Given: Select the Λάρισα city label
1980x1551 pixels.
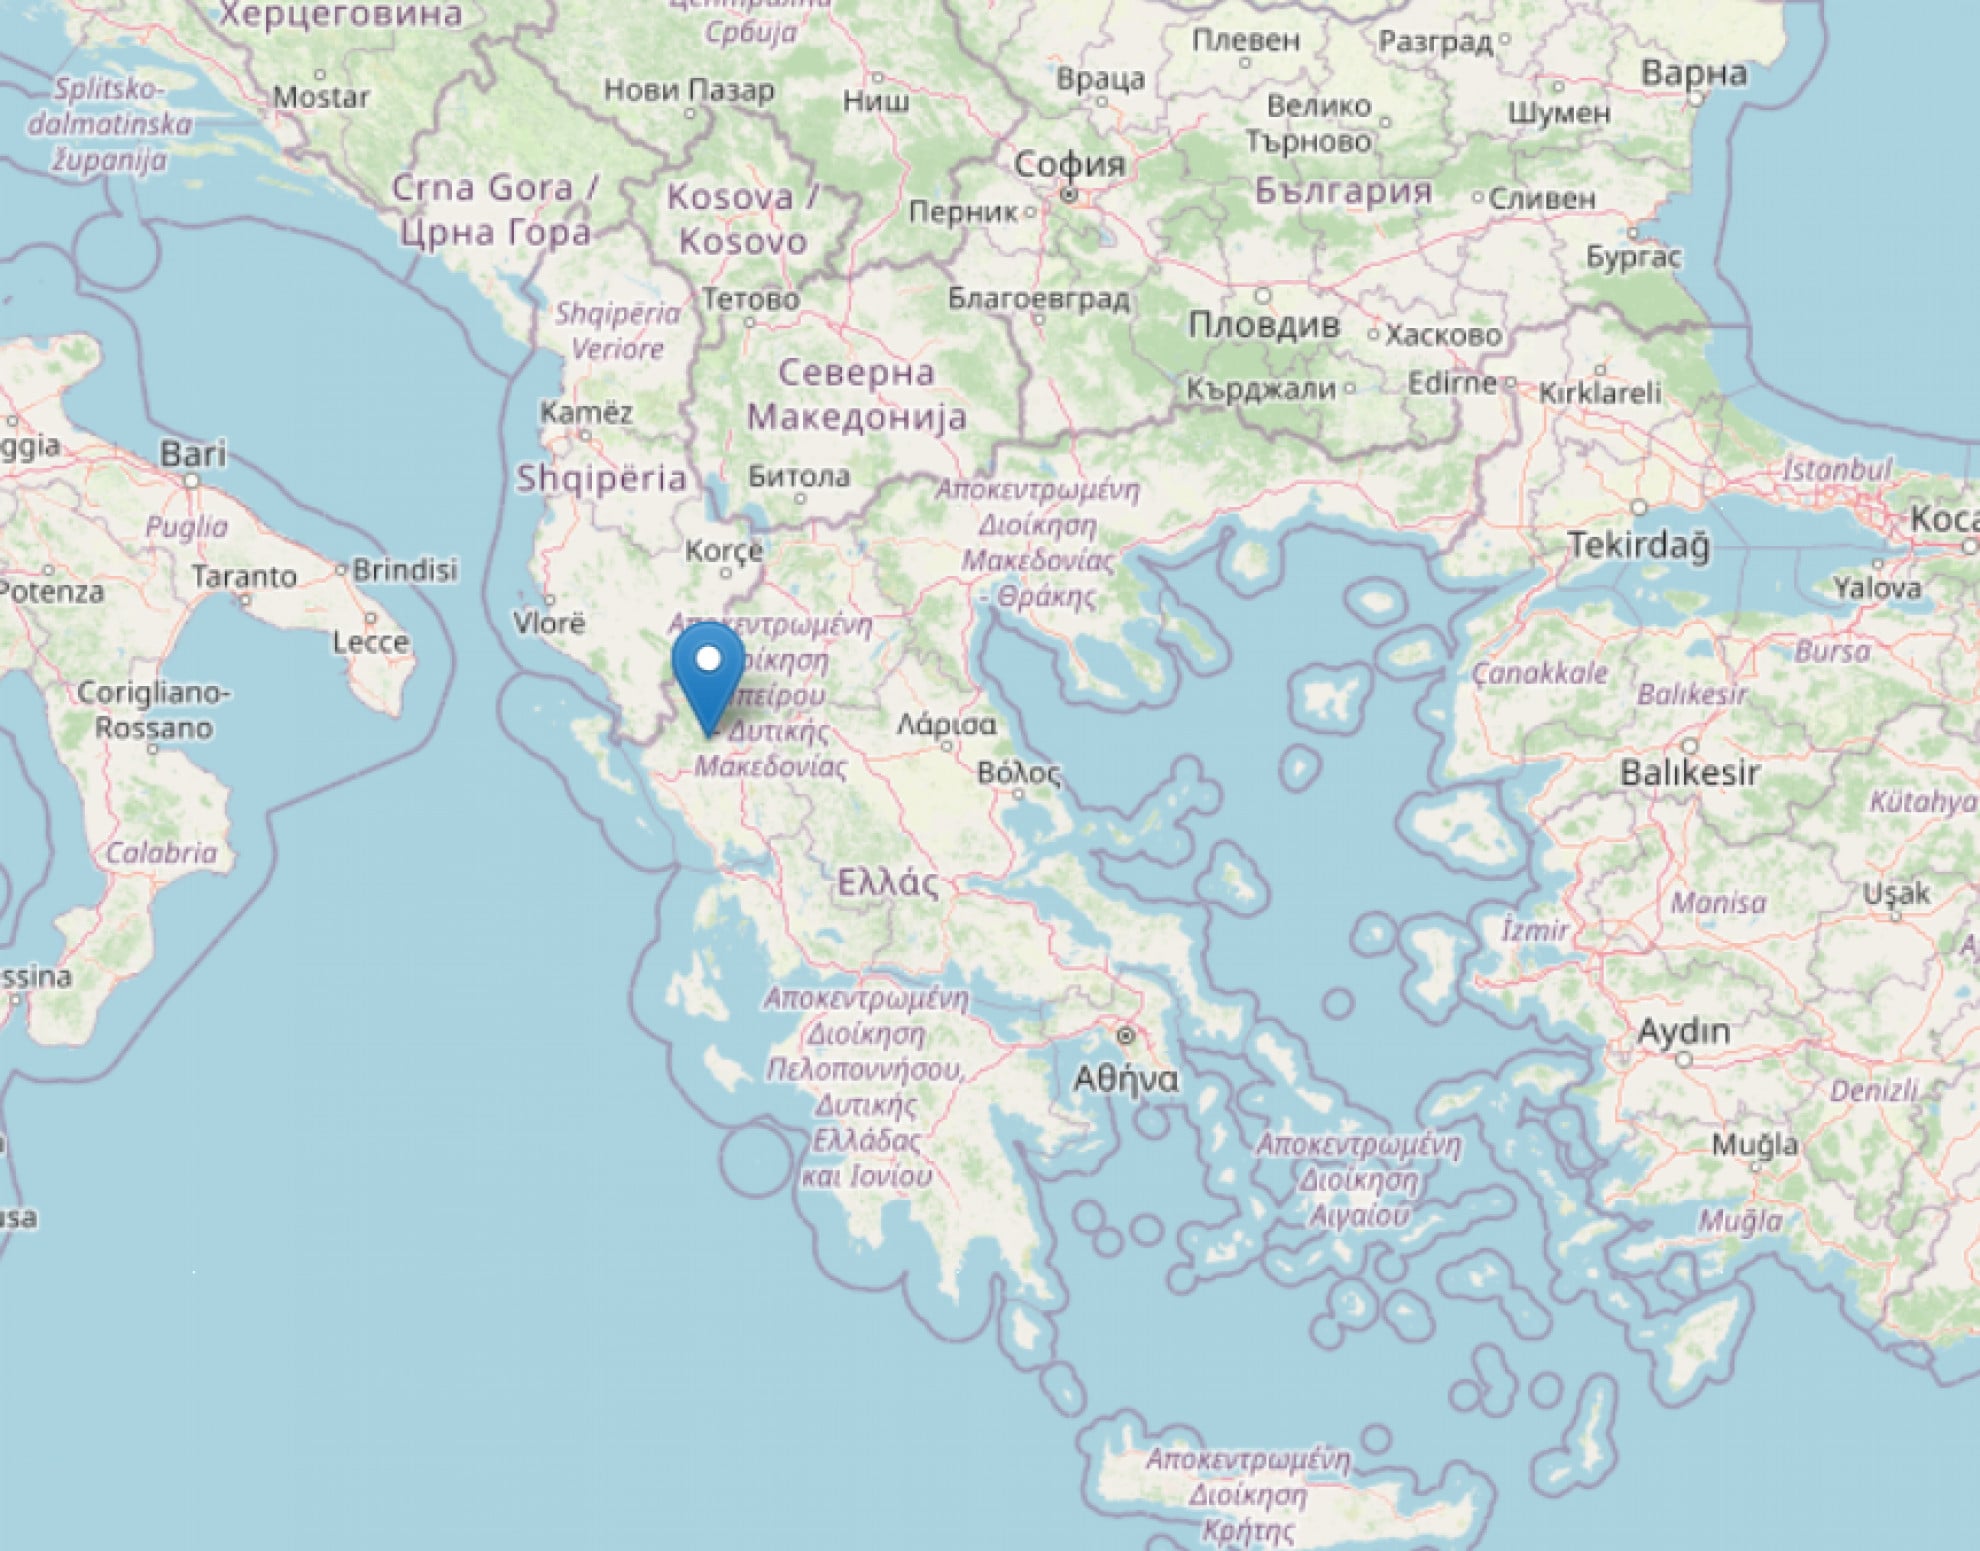Looking at the screenshot, I should (946, 724).
